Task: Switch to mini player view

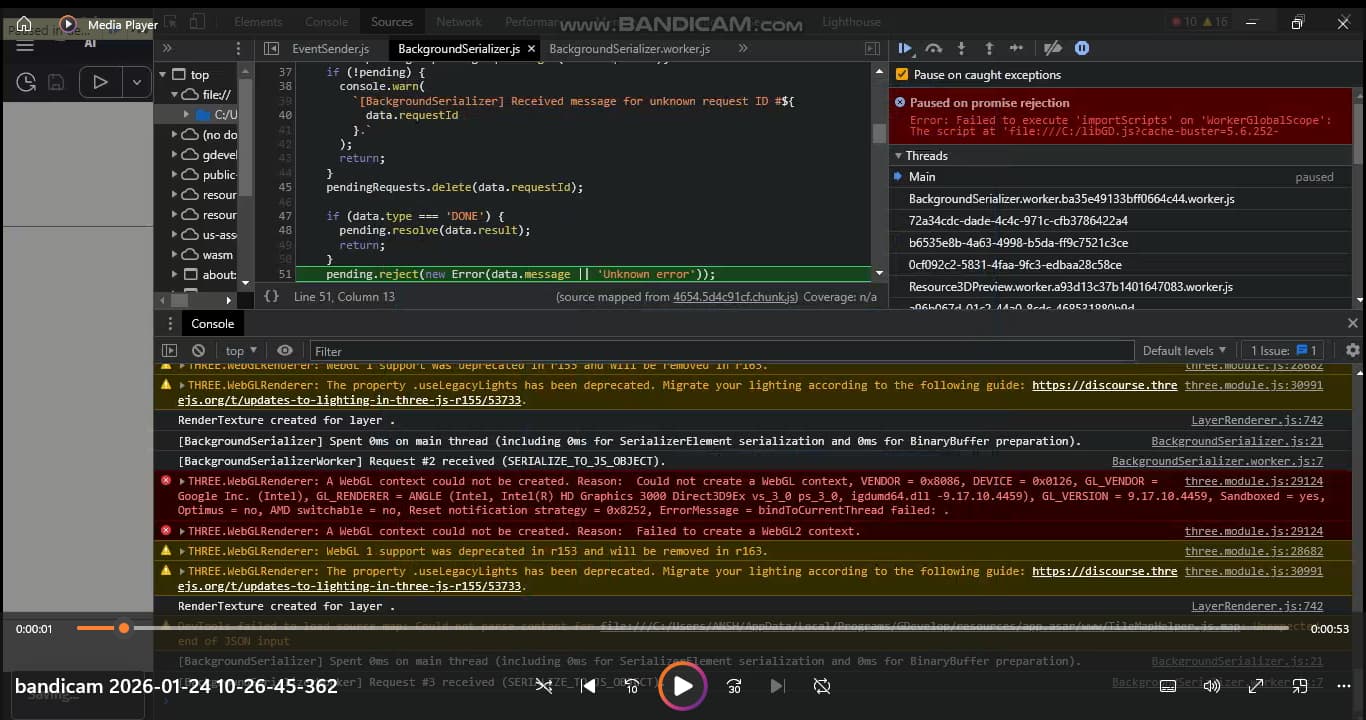Action: [1299, 686]
